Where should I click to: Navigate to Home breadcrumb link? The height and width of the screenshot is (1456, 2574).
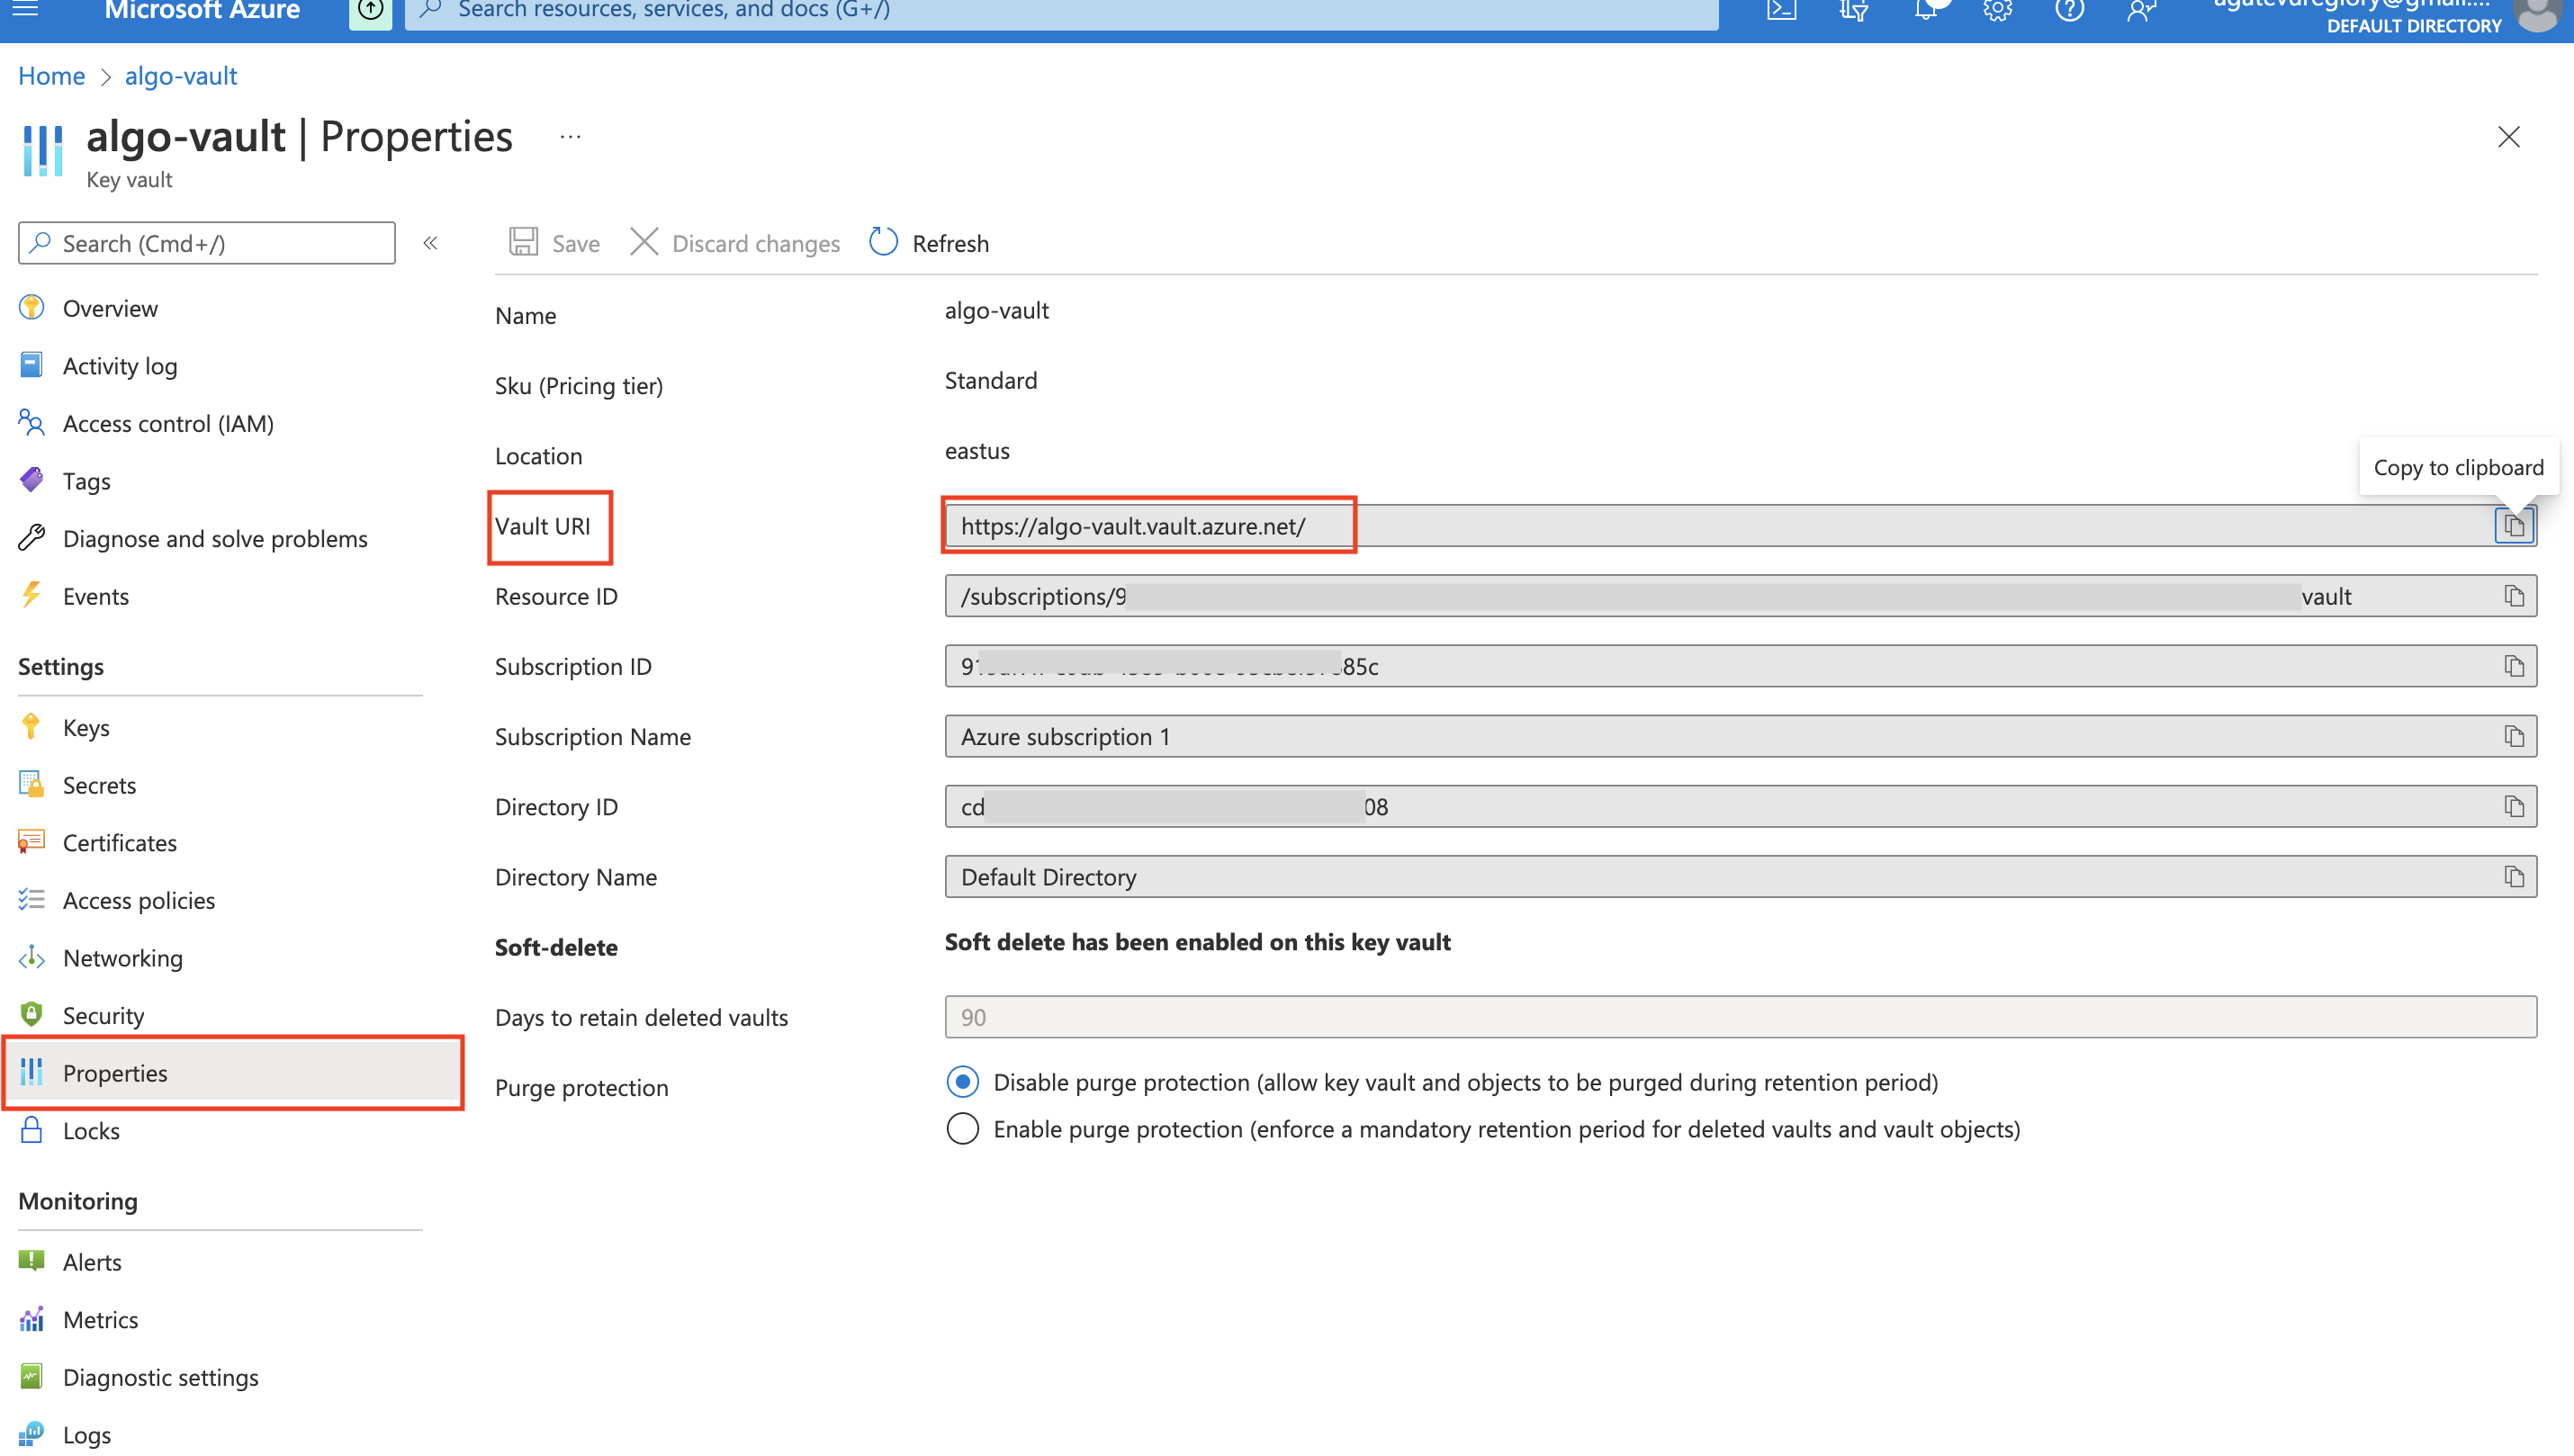[51, 76]
